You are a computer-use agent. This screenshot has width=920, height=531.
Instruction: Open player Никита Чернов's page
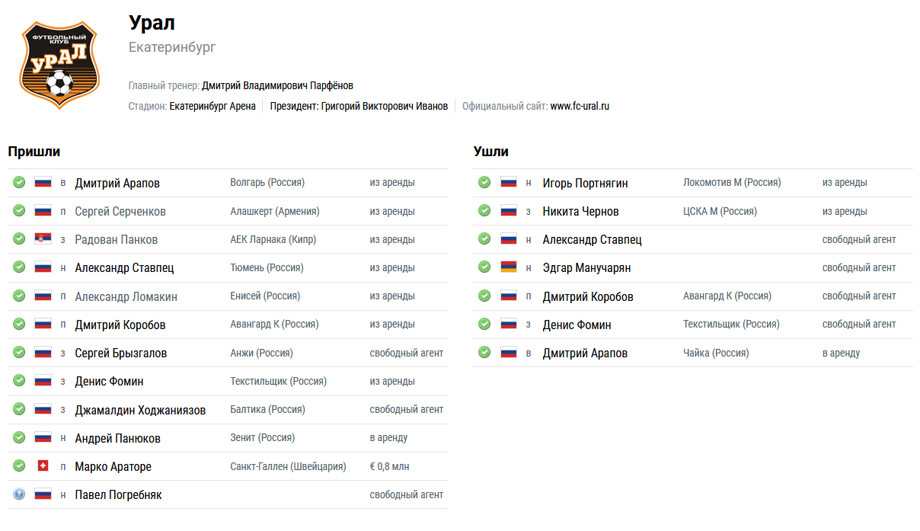580,211
